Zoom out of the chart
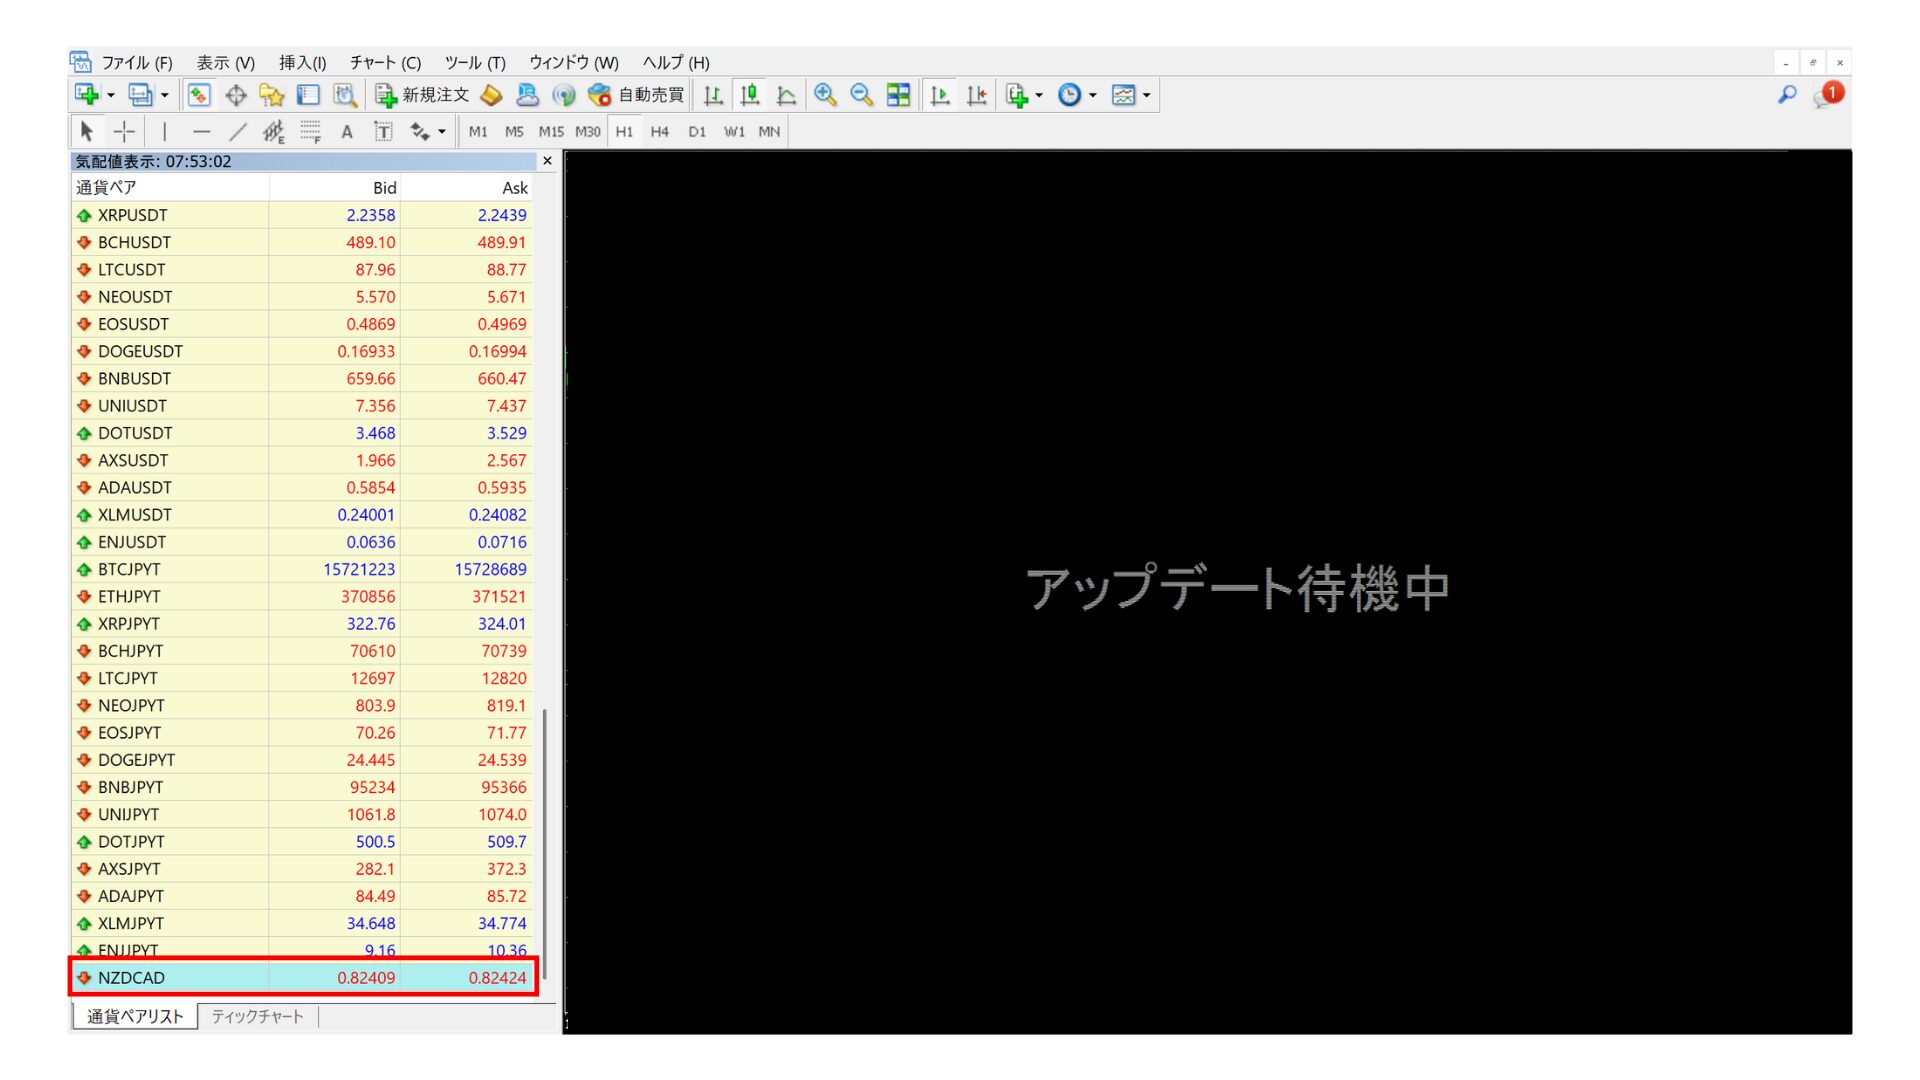This screenshot has width=1920, height=1080. click(860, 95)
